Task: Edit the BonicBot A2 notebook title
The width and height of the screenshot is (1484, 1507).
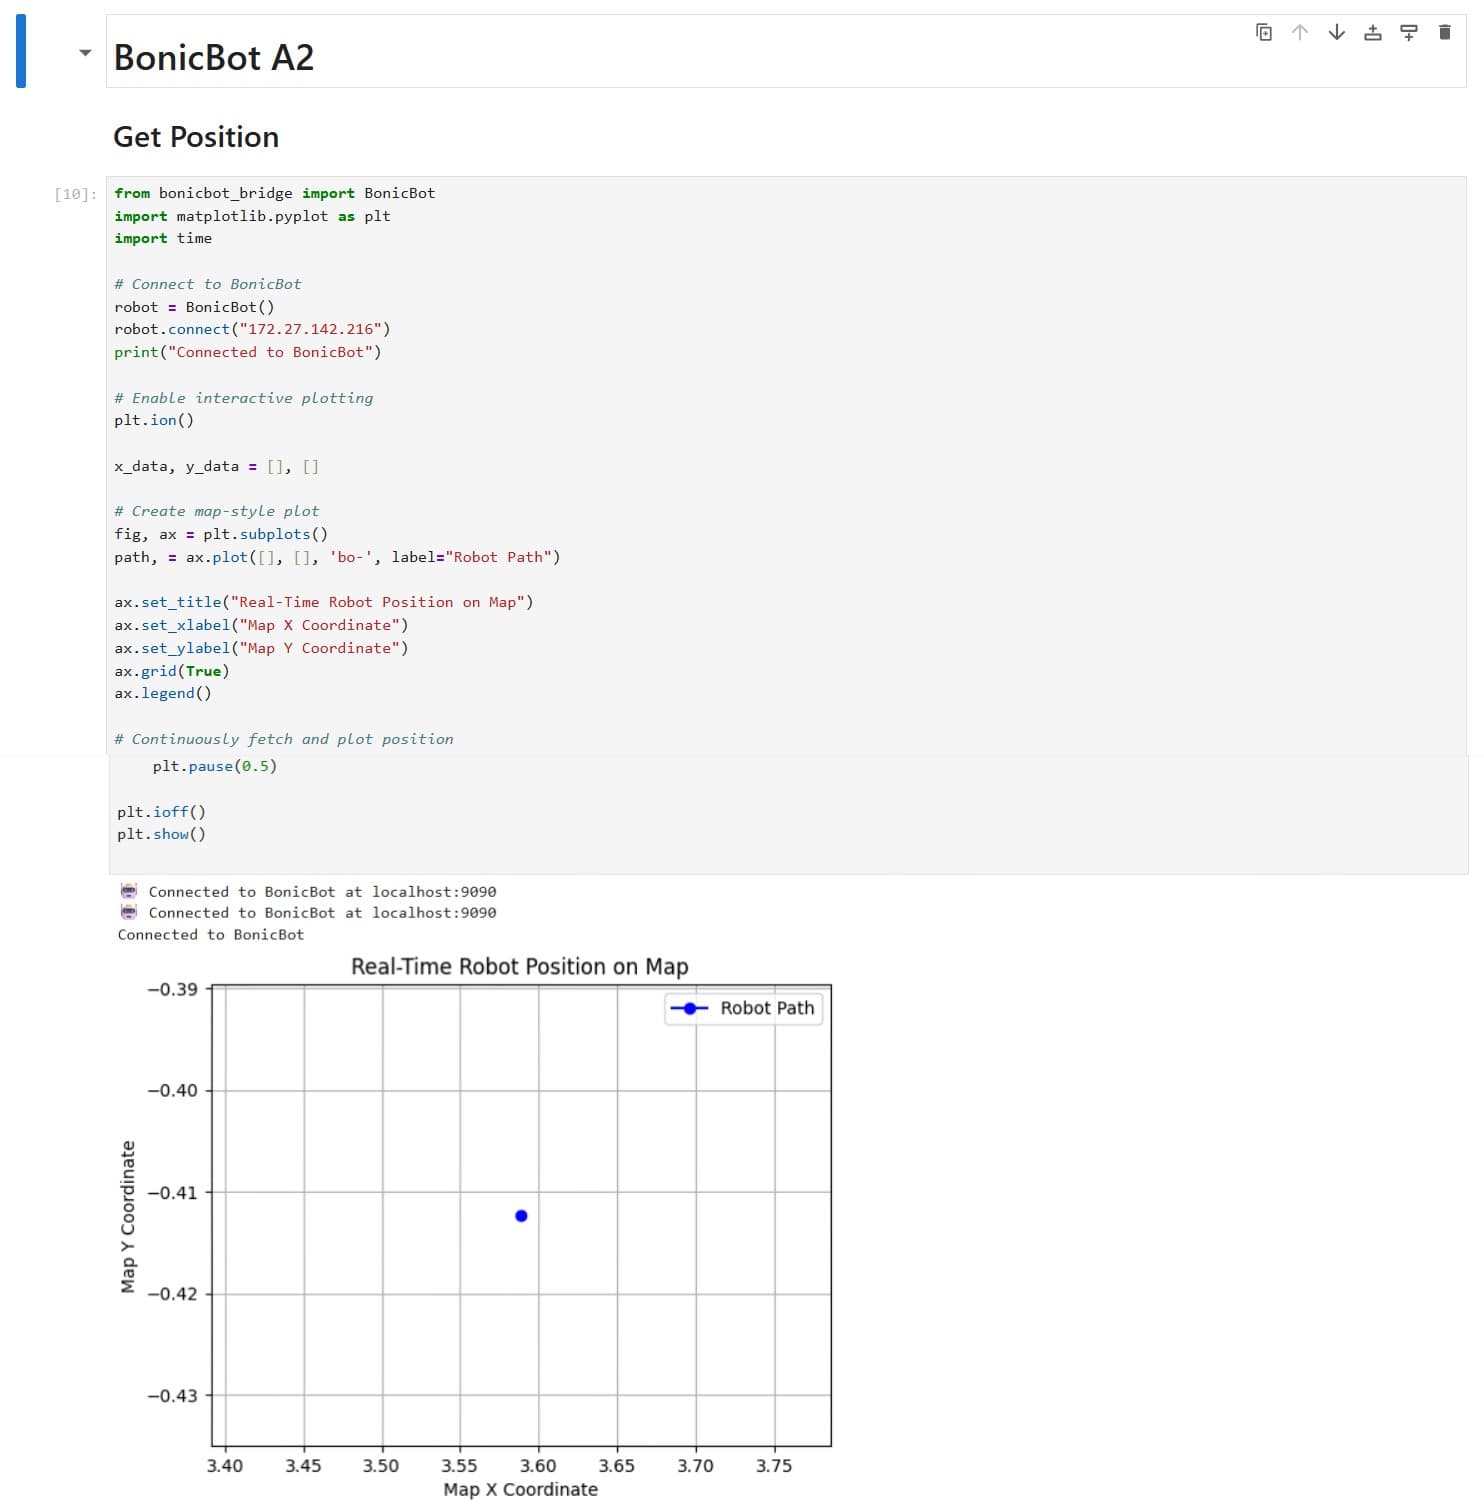Action: point(214,57)
